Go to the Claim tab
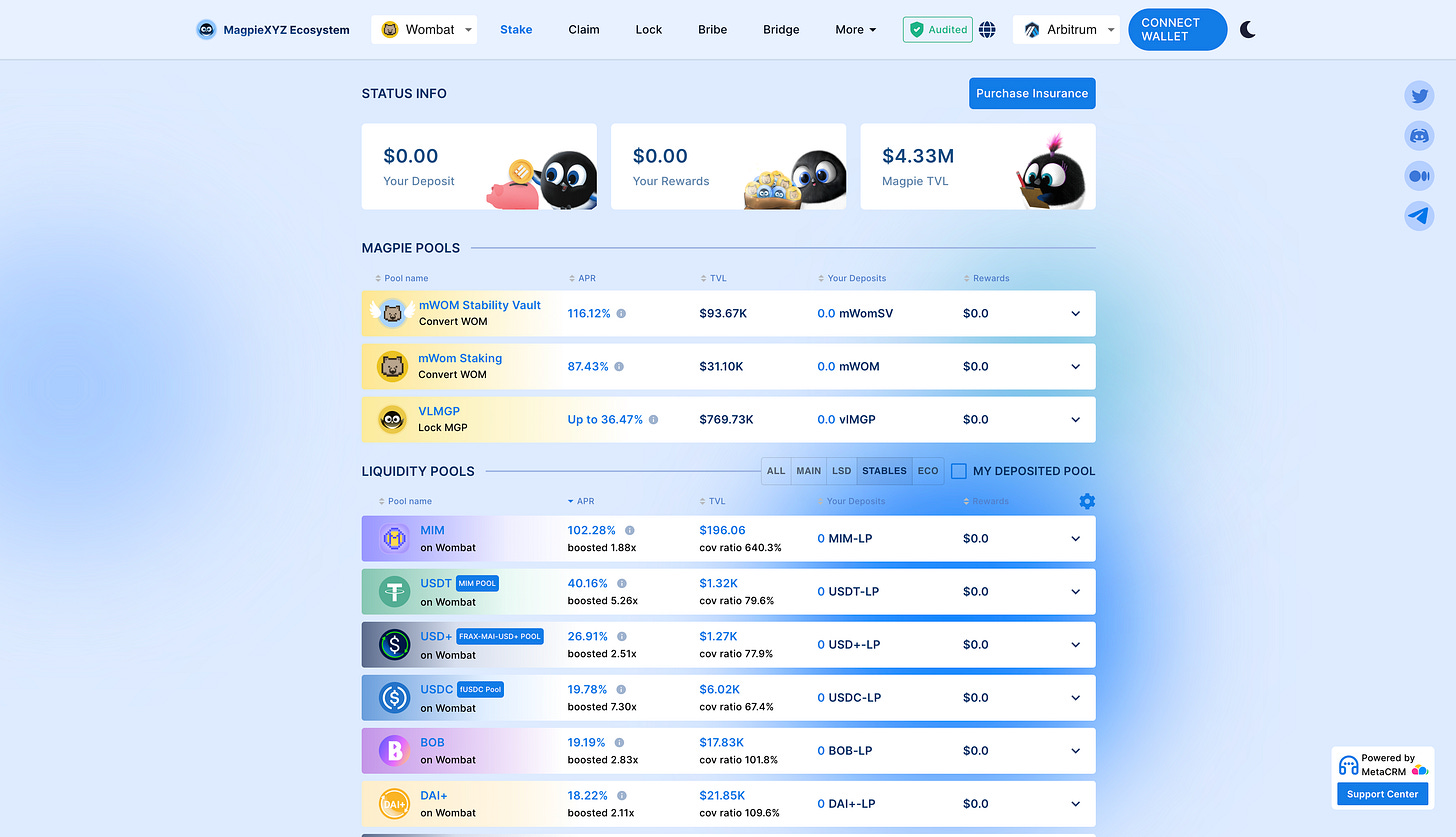The width and height of the screenshot is (1456, 837). [584, 30]
